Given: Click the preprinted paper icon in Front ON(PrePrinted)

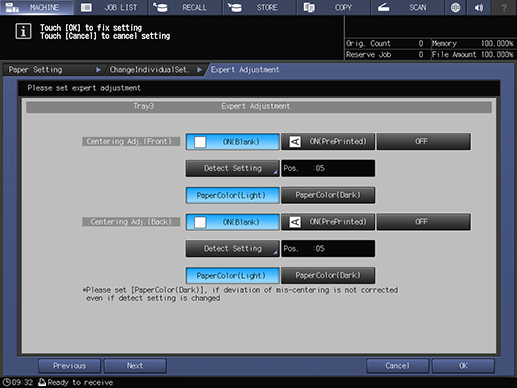Looking at the screenshot, I should click(x=295, y=142).
